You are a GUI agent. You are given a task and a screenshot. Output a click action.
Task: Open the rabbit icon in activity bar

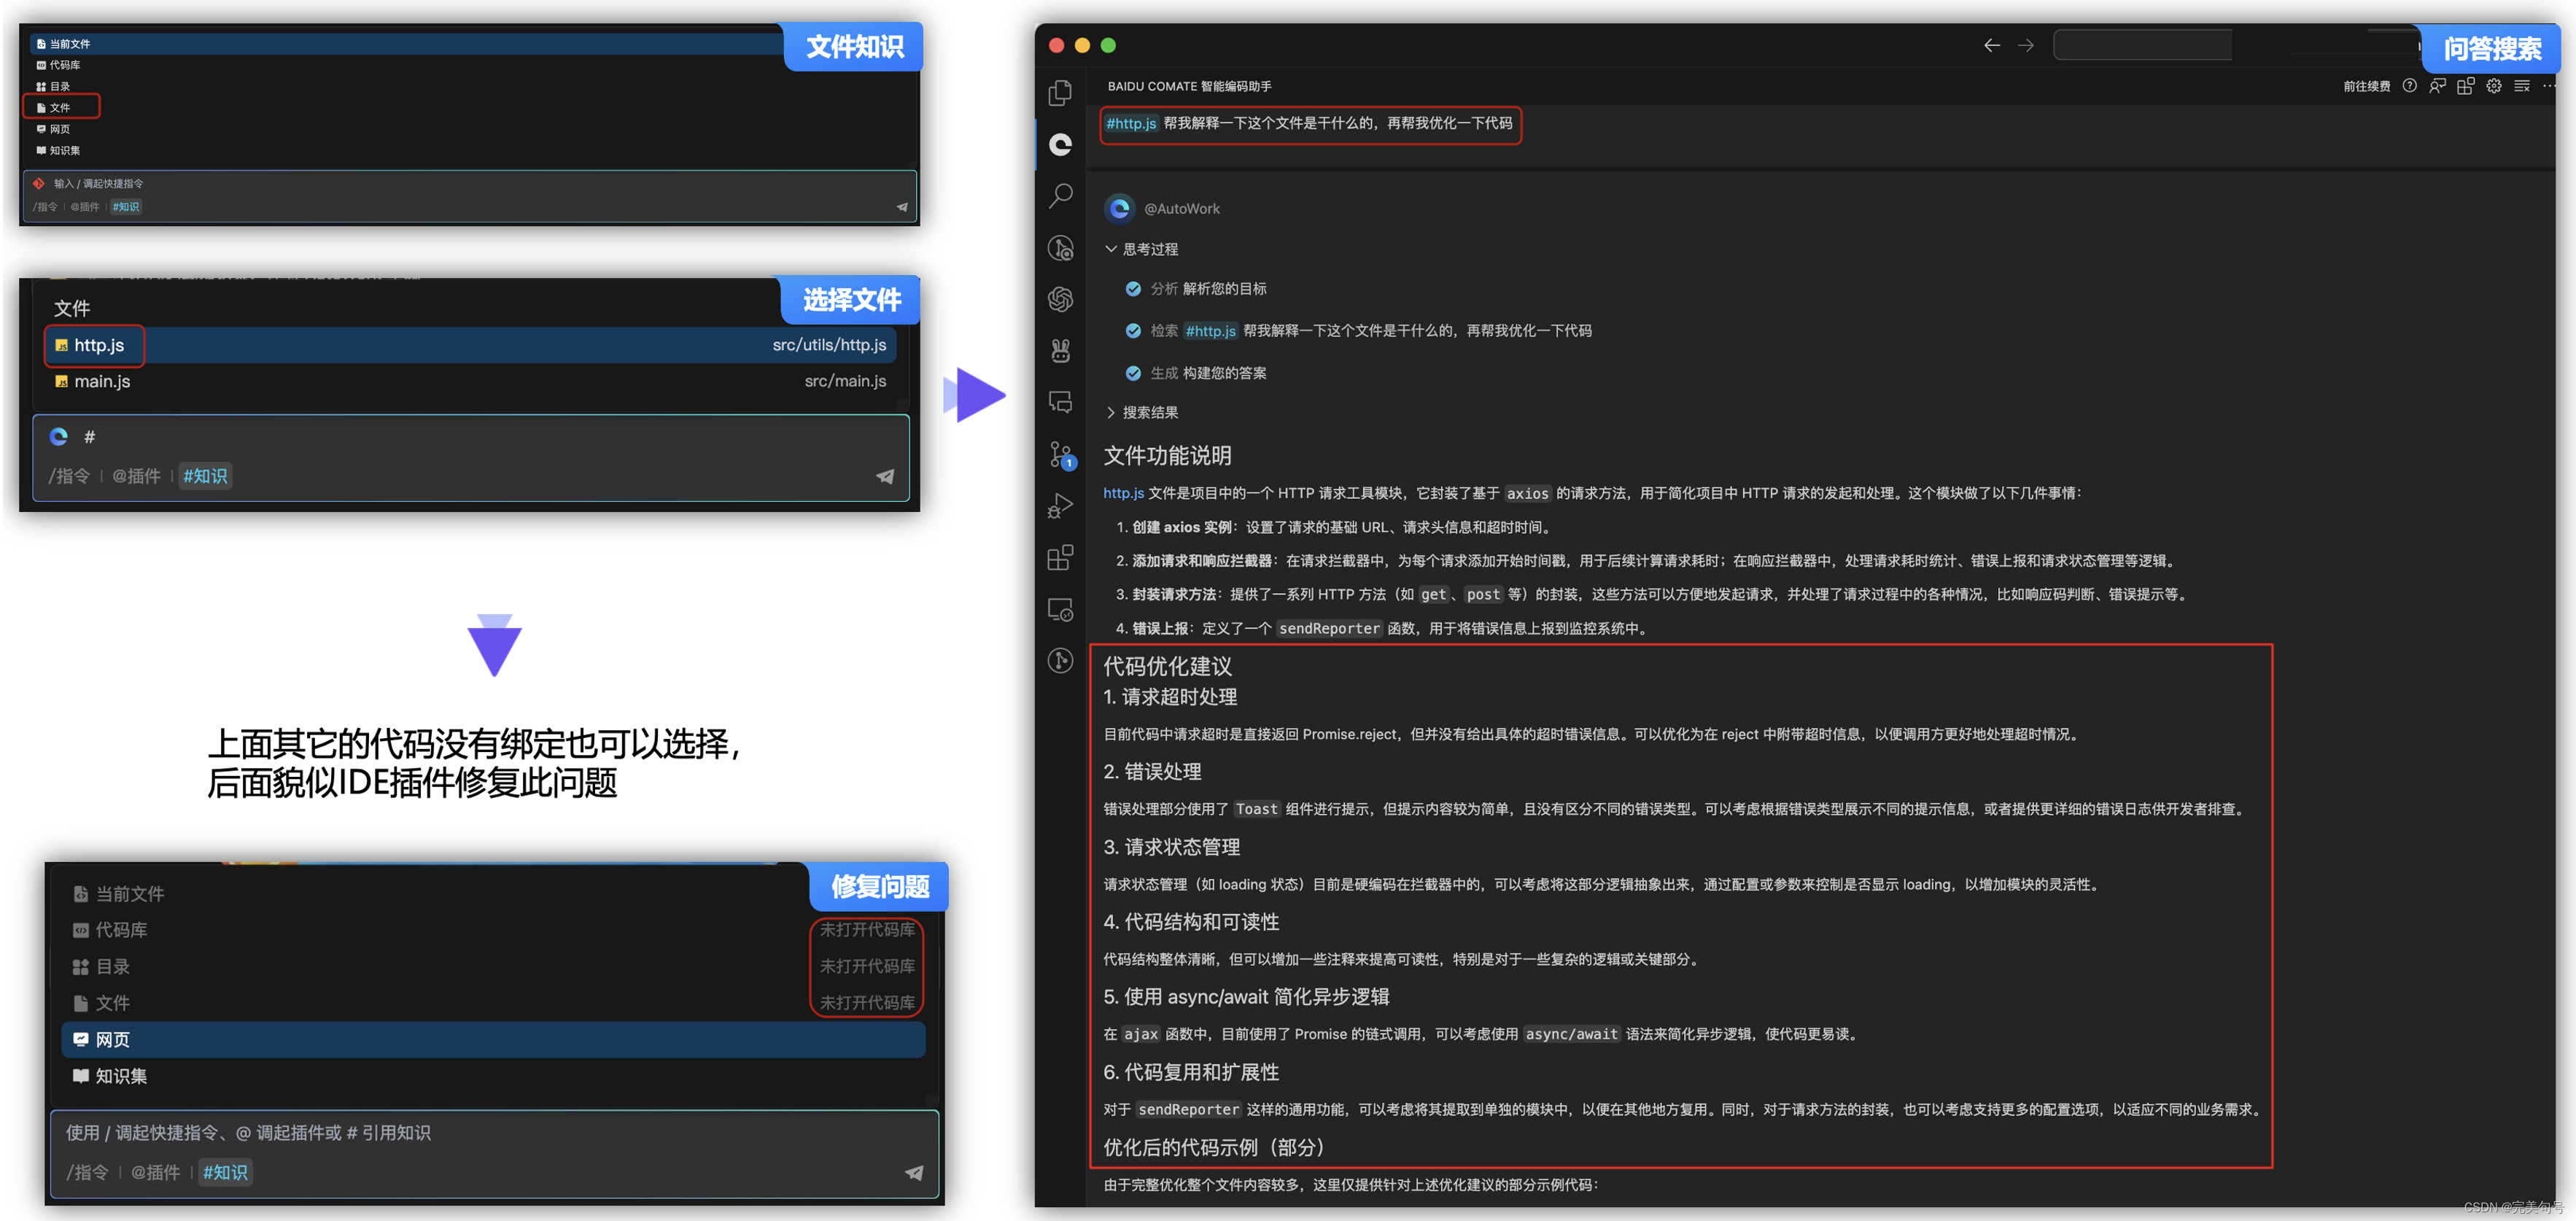pos(1060,351)
